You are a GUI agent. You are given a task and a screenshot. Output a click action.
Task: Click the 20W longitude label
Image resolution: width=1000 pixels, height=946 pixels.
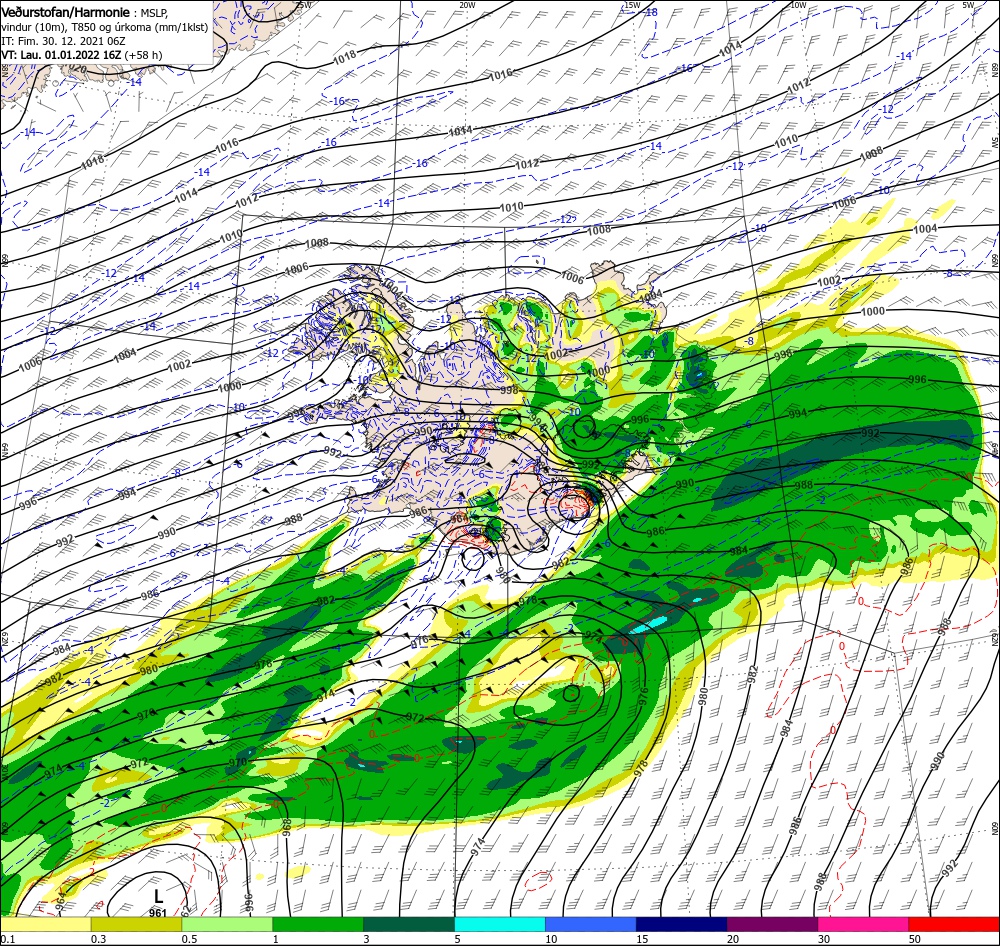pos(467,4)
